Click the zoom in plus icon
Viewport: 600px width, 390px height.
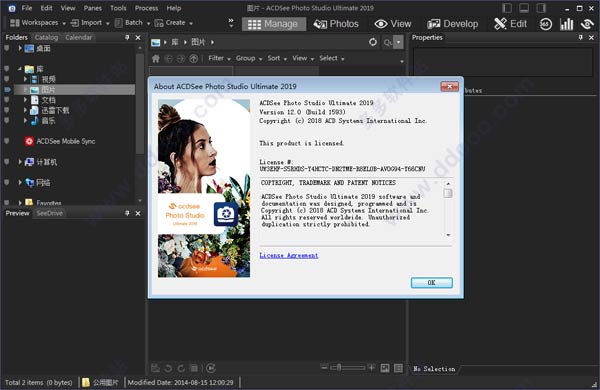point(371,368)
